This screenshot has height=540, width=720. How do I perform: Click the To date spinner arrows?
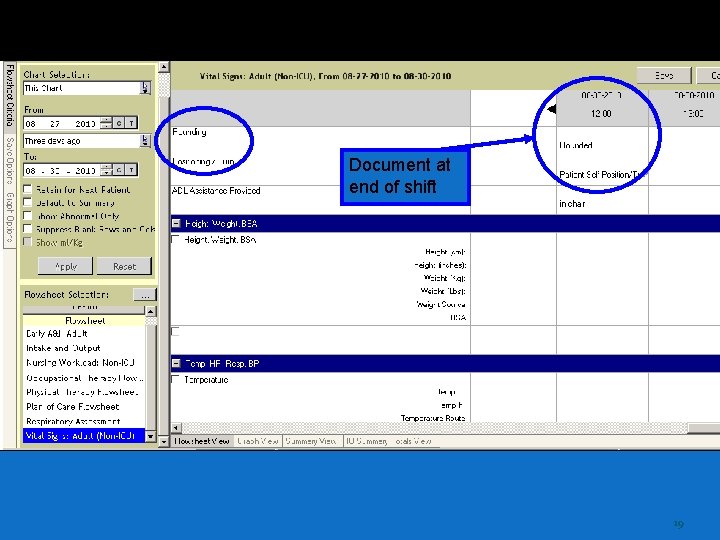(x=106, y=170)
